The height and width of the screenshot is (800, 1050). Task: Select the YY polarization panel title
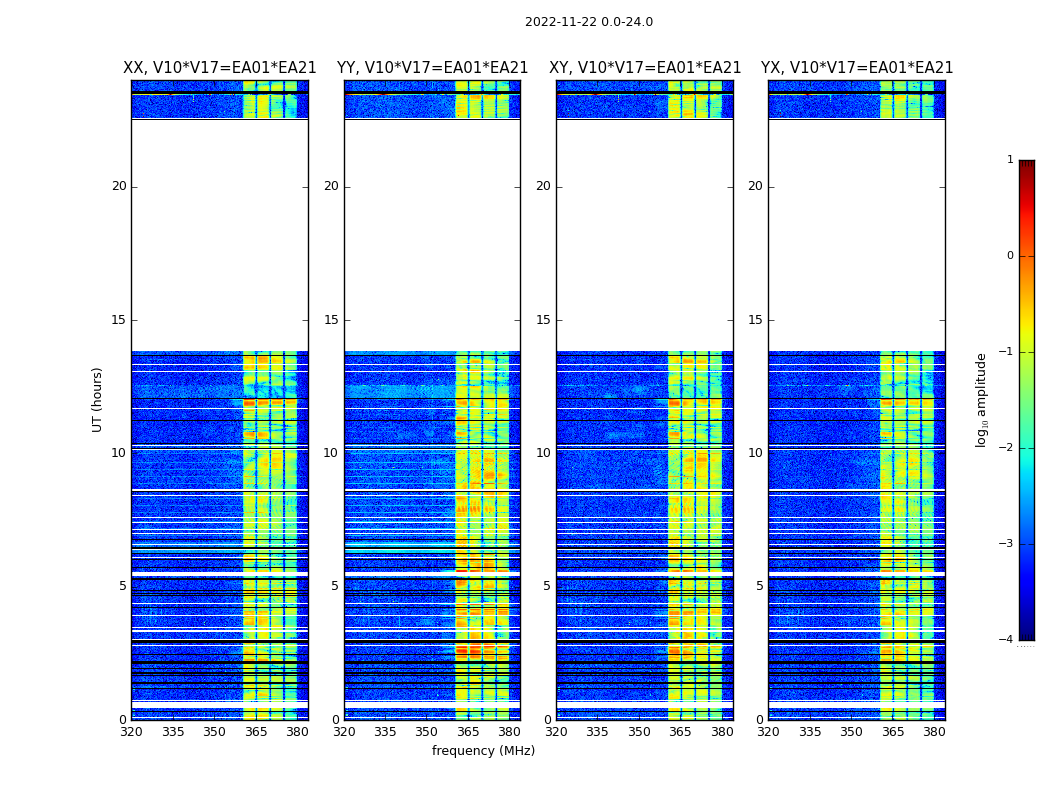[x=432, y=68]
